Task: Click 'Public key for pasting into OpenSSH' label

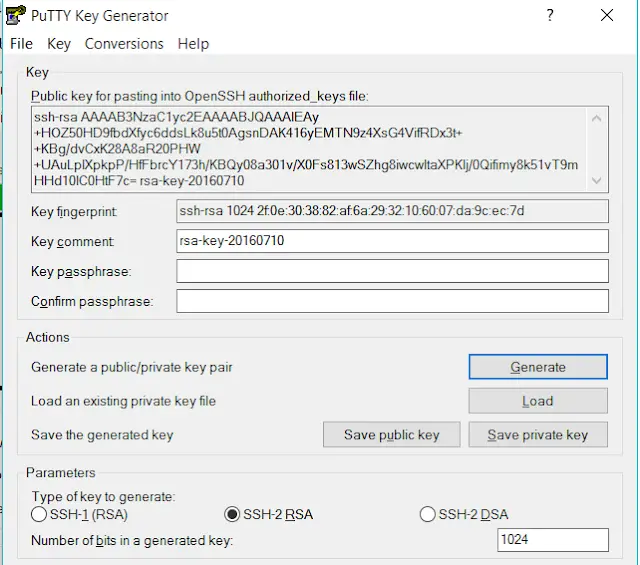Action: click(x=200, y=96)
